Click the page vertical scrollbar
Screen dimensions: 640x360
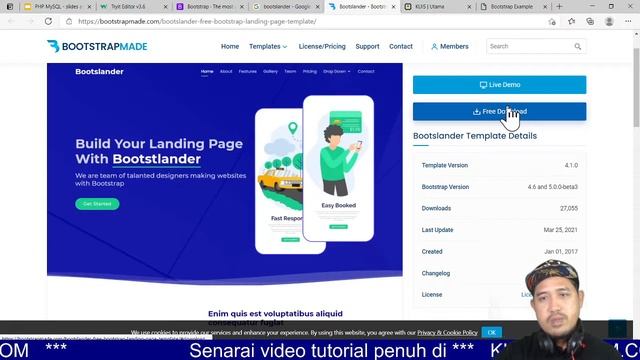(x=636, y=87)
